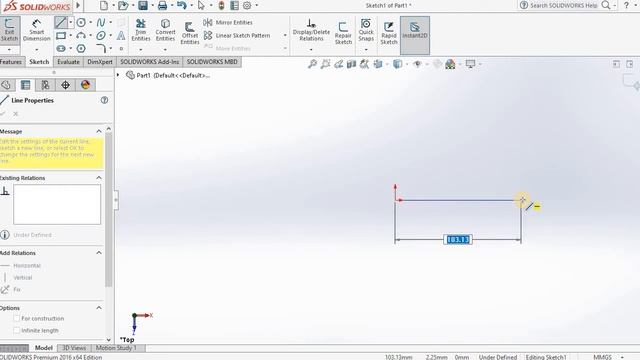Select the Arc sketch tool
Image resolution: width=640 pixels, height=360 pixels.
81,36
